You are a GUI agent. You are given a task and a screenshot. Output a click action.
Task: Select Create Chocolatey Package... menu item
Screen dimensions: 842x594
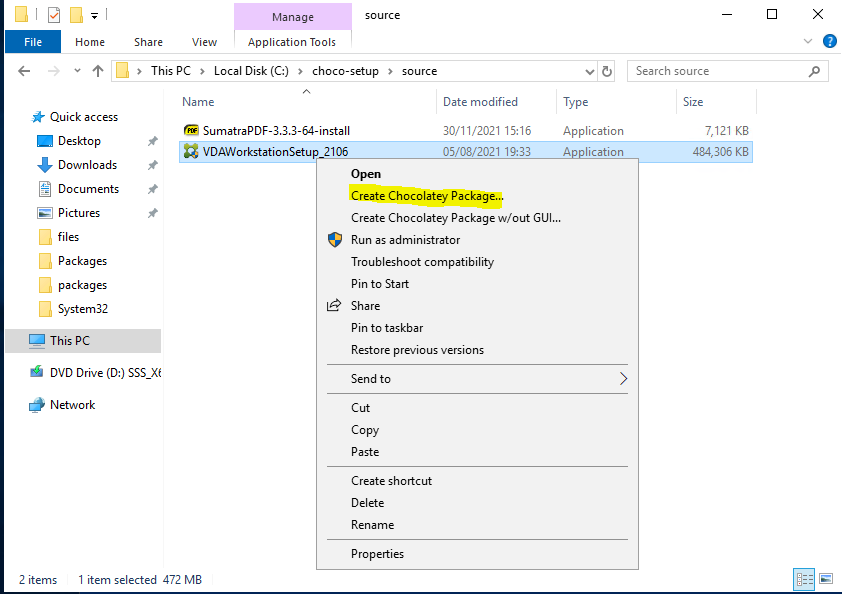tap(427, 196)
